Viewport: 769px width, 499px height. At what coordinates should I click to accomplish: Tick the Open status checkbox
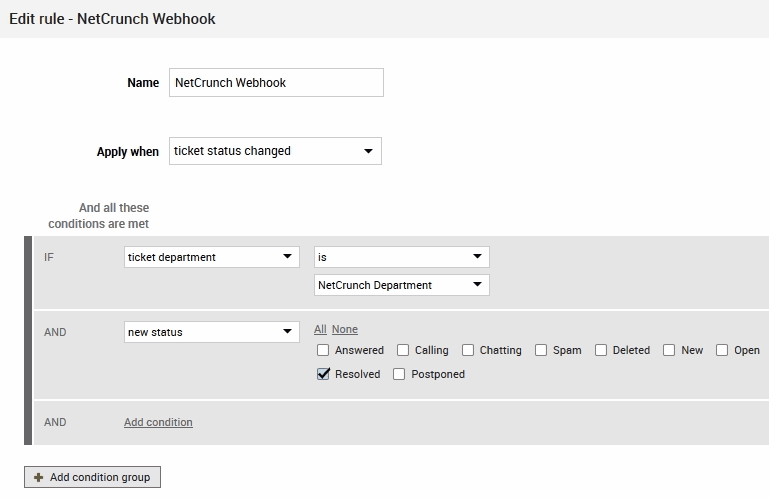(722, 350)
